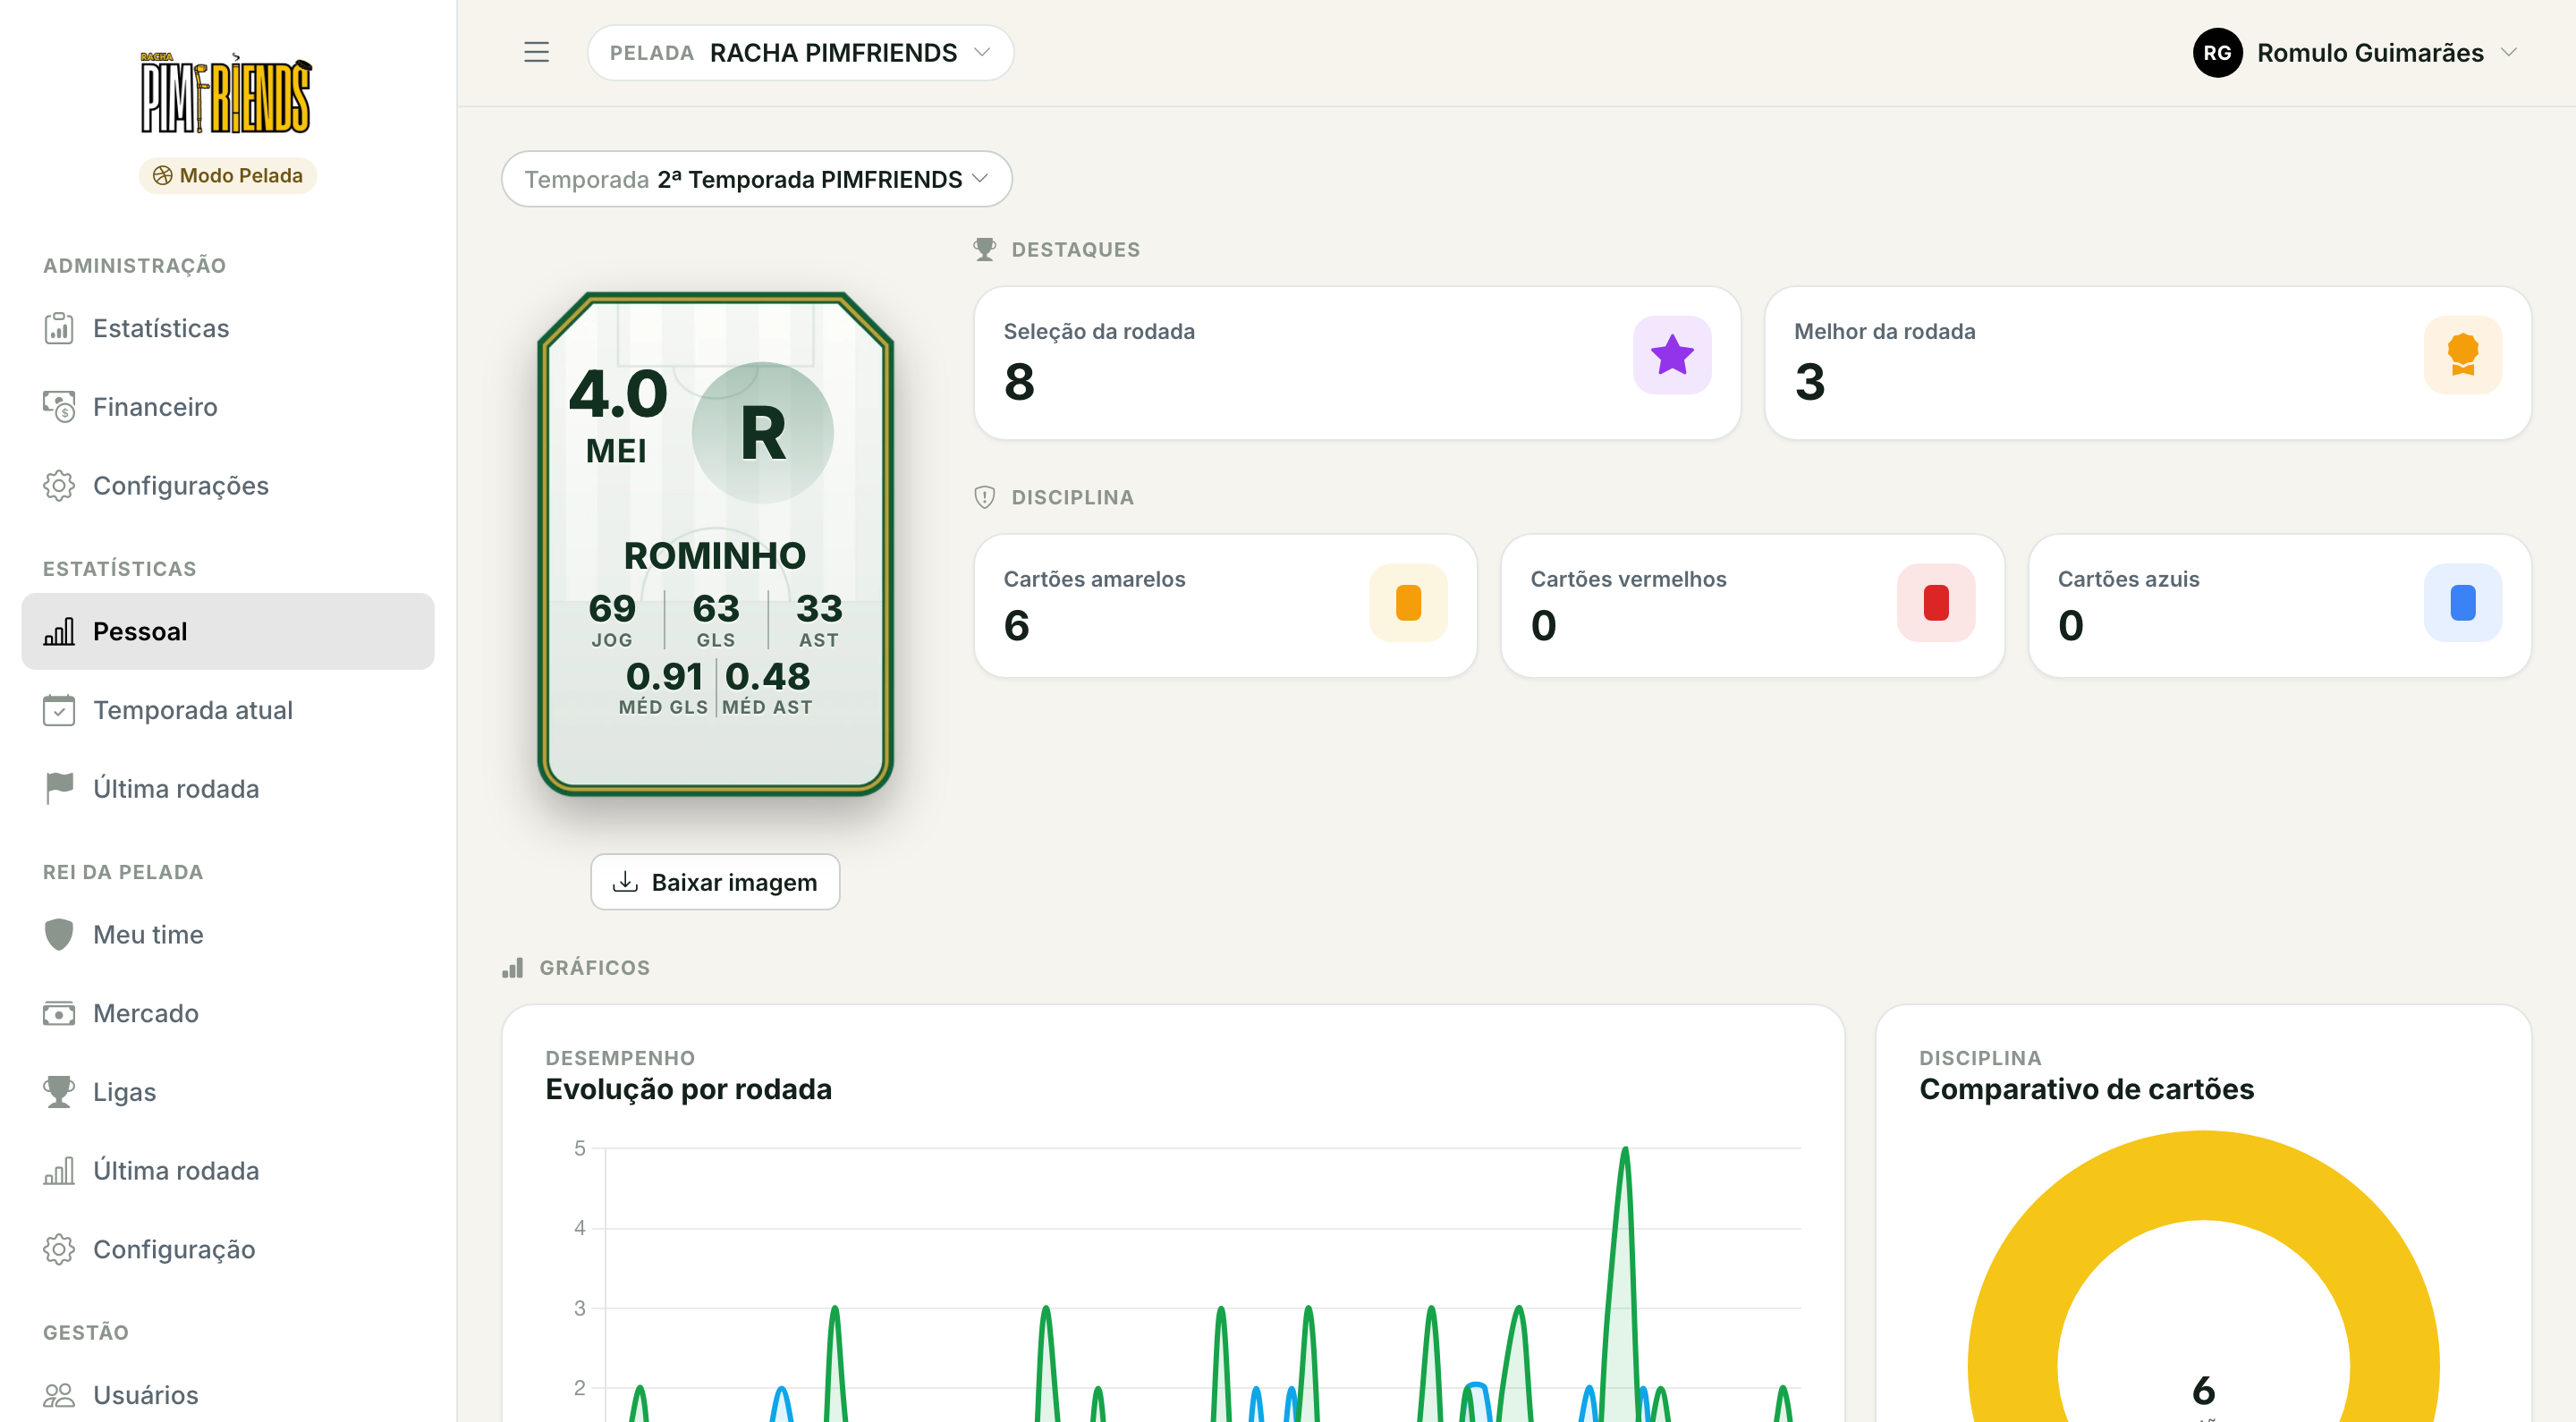Open Última rodada under Estatísticas
Screen dimensions: 2576x1422
point(227,788)
